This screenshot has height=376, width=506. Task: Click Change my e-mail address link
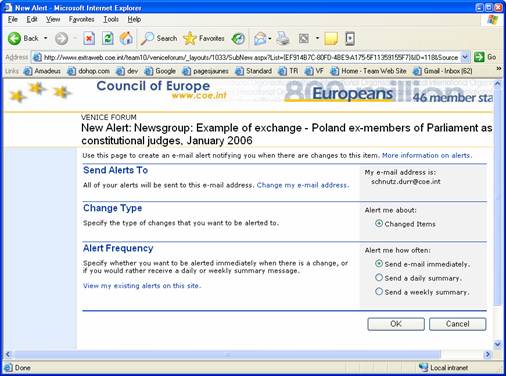303,185
